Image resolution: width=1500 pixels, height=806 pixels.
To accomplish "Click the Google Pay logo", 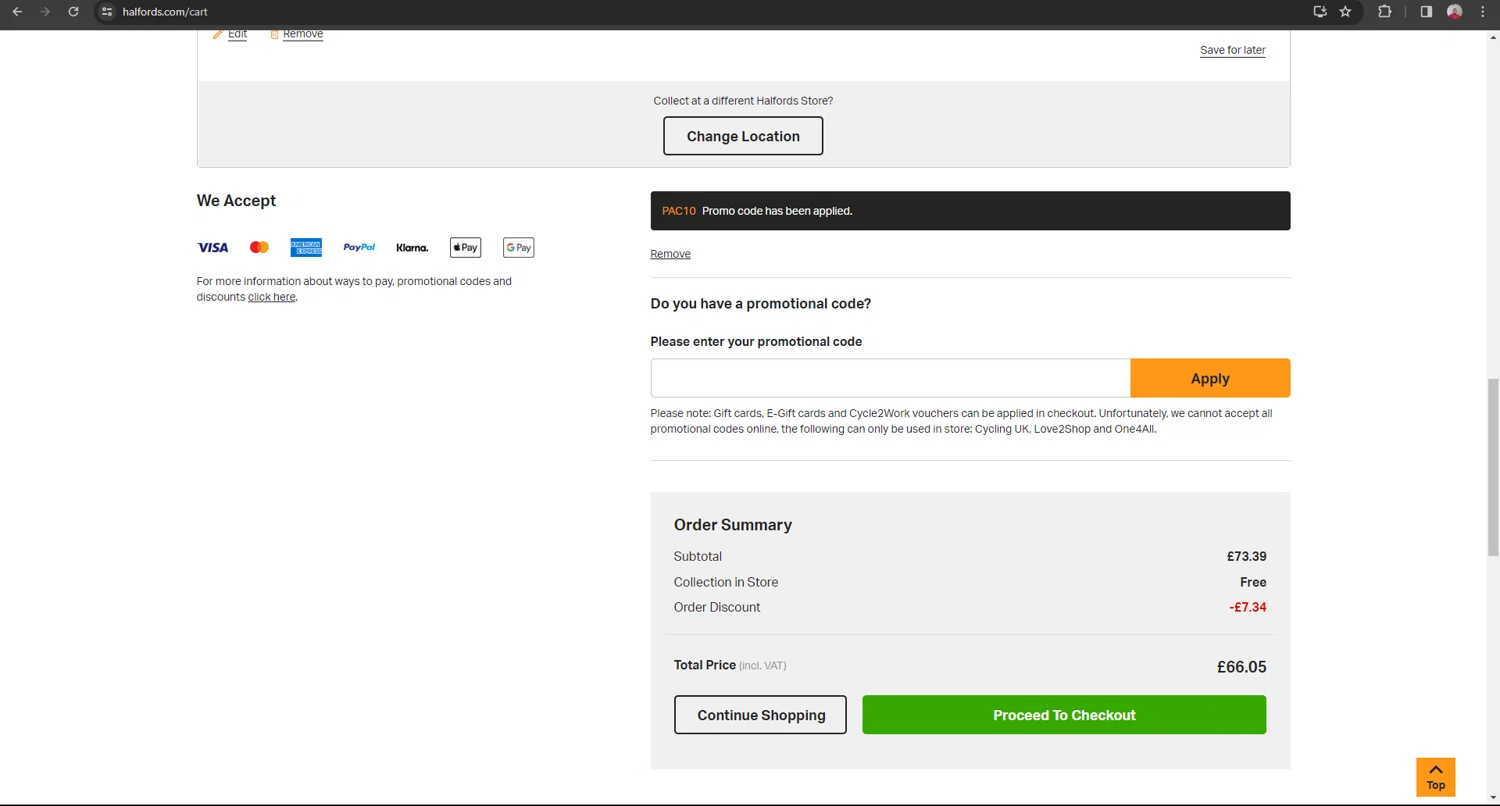I will [x=518, y=247].
